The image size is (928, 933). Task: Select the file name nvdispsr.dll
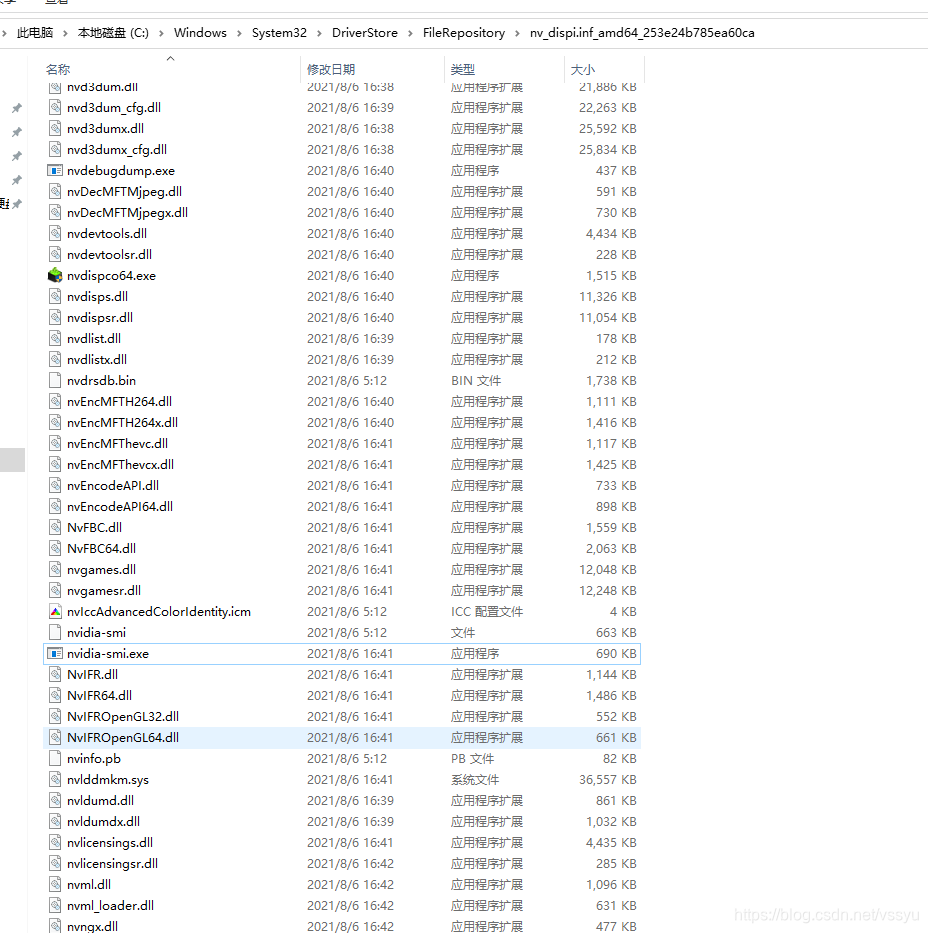click(x=100, y=318)
